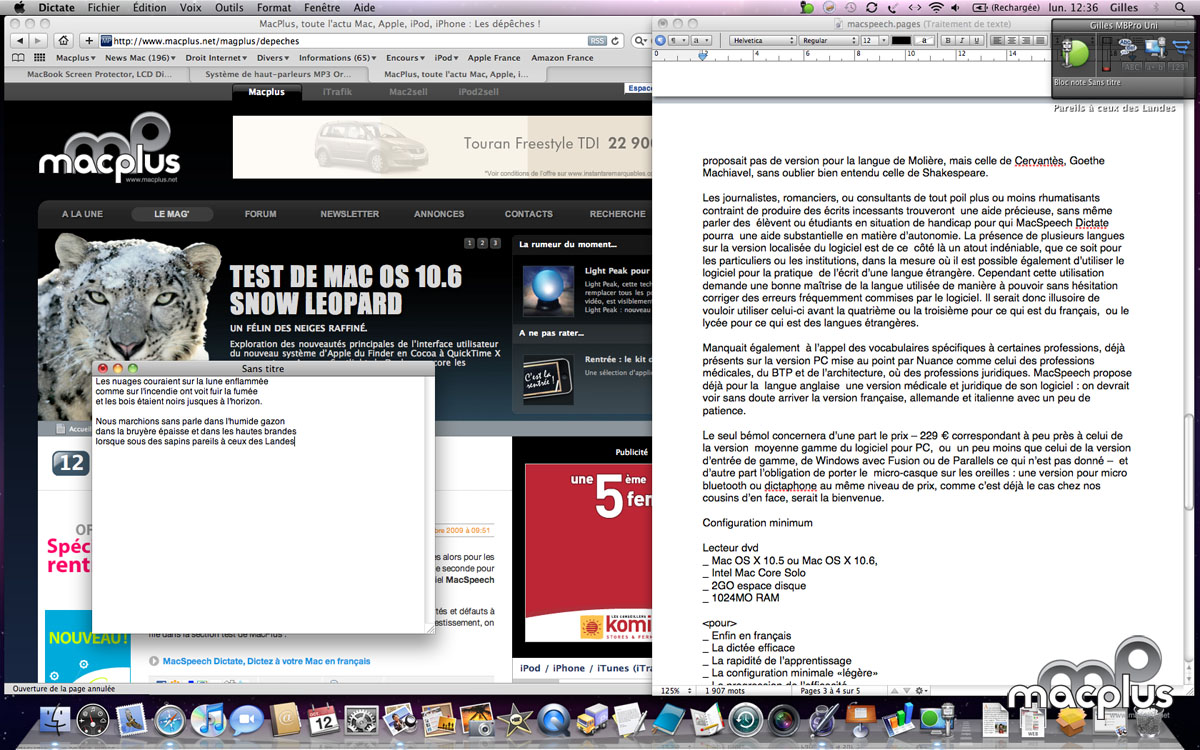Open the ANNONCES link on MacPlus
Viewport: 1200px width, 750px height.
439,214
